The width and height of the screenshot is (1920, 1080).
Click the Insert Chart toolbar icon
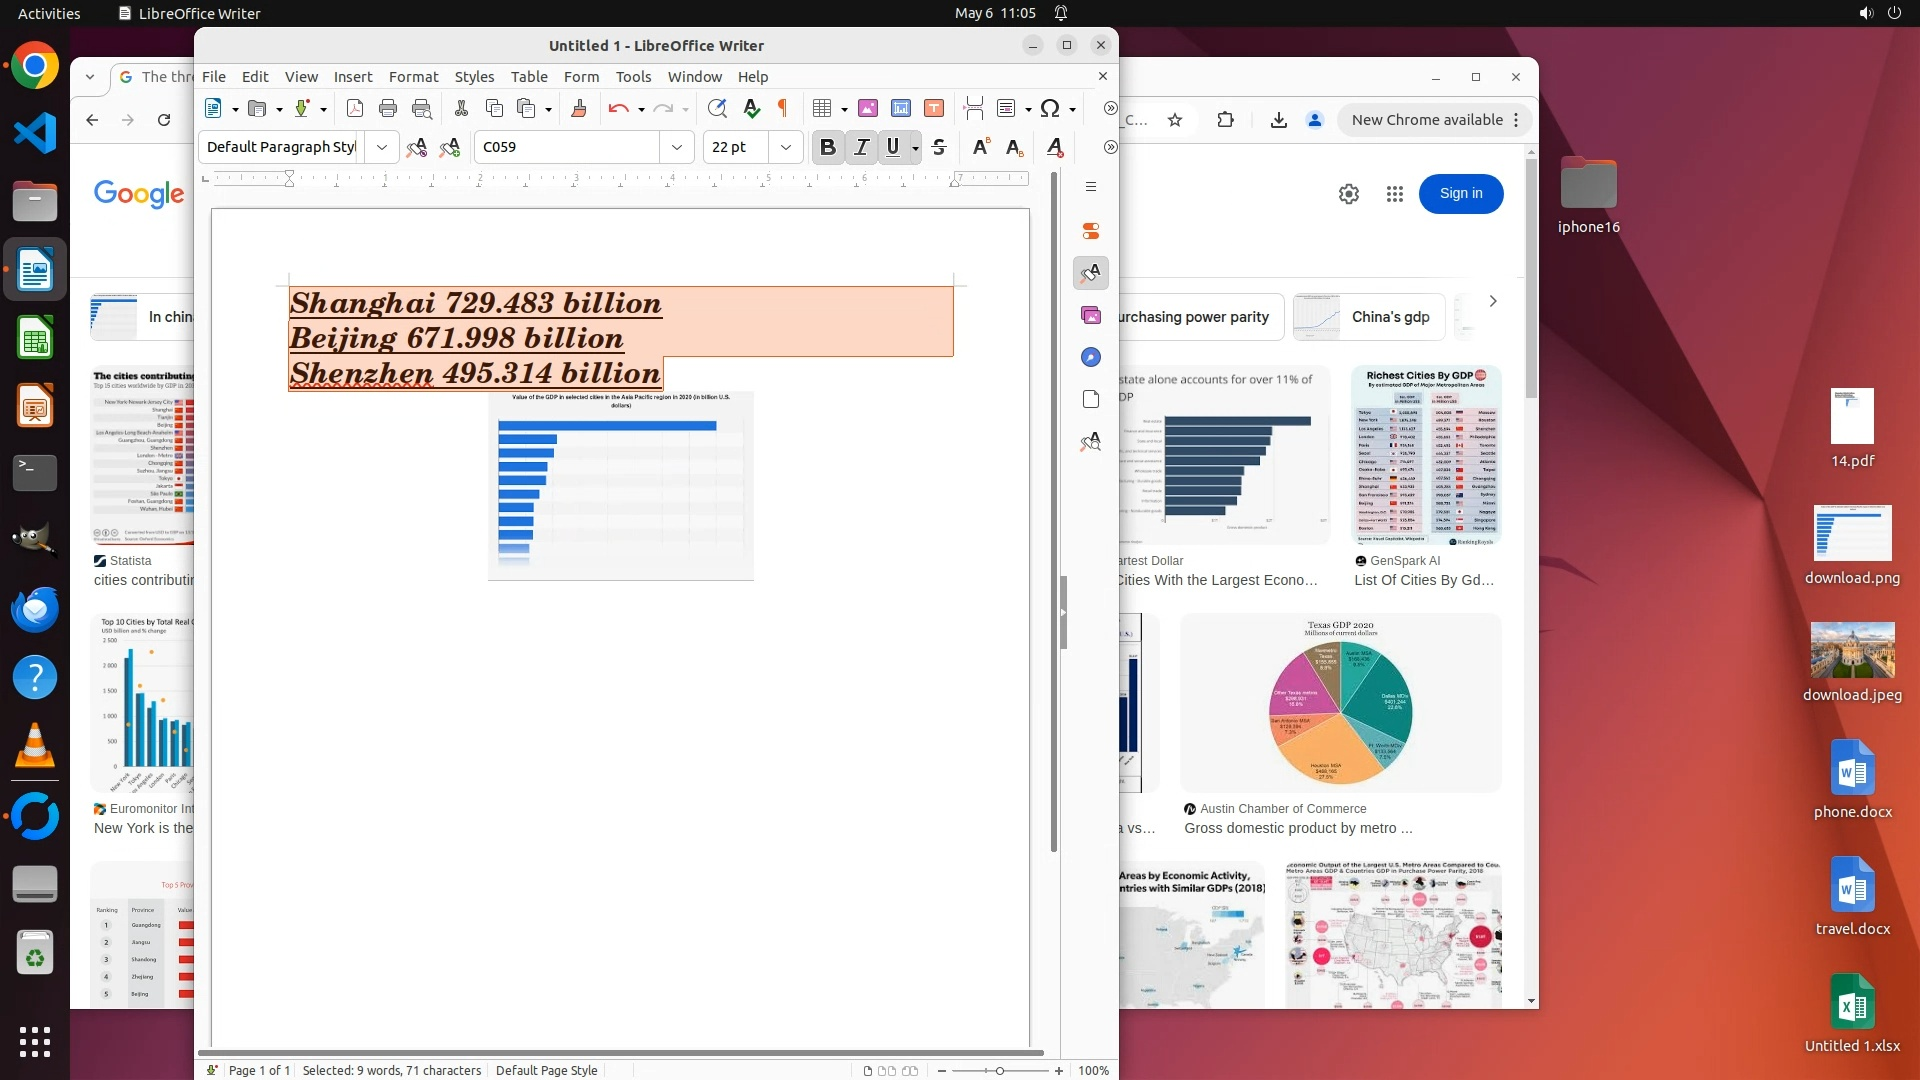coord(901,108)
